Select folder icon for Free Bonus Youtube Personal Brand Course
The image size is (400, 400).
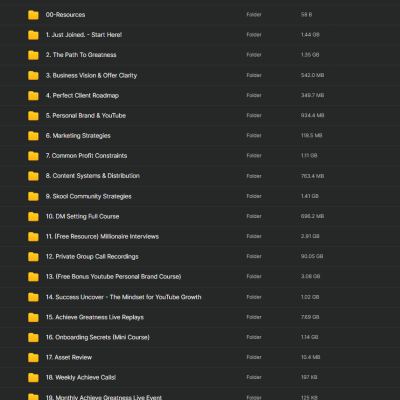click(x=33, y=277)
